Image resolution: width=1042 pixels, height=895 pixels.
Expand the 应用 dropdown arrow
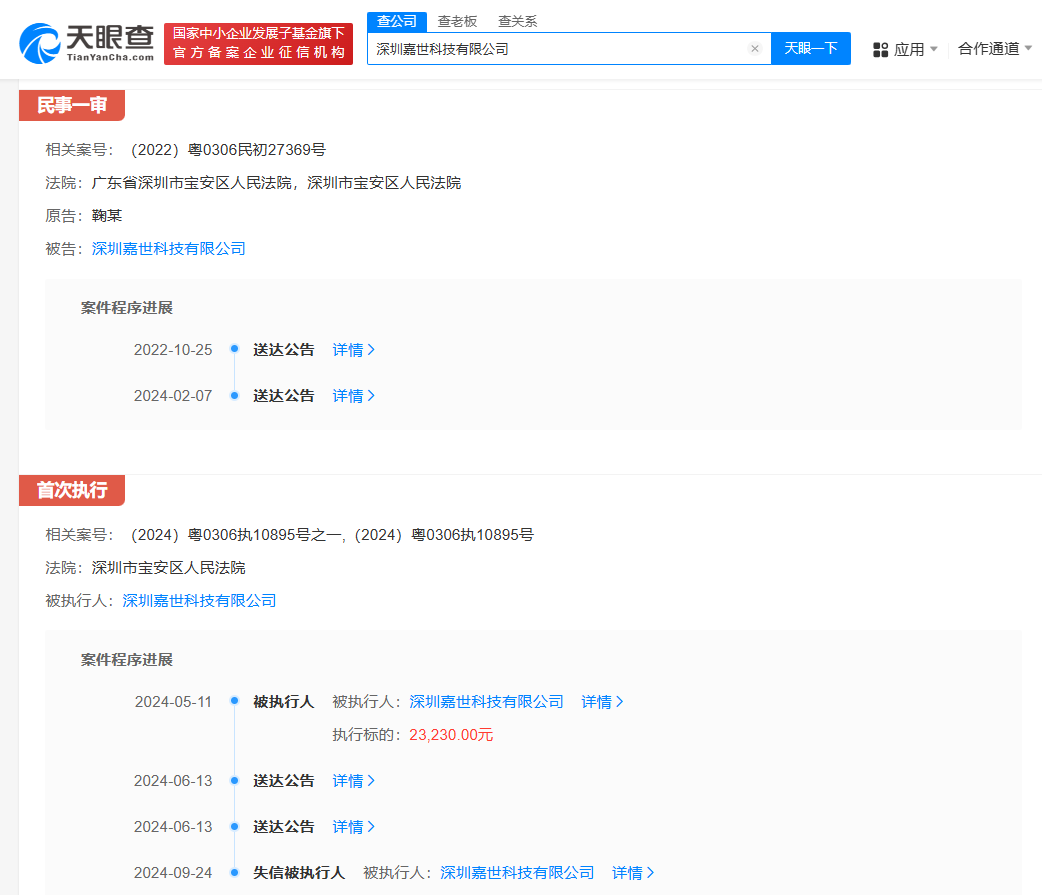tap(934, 49)
